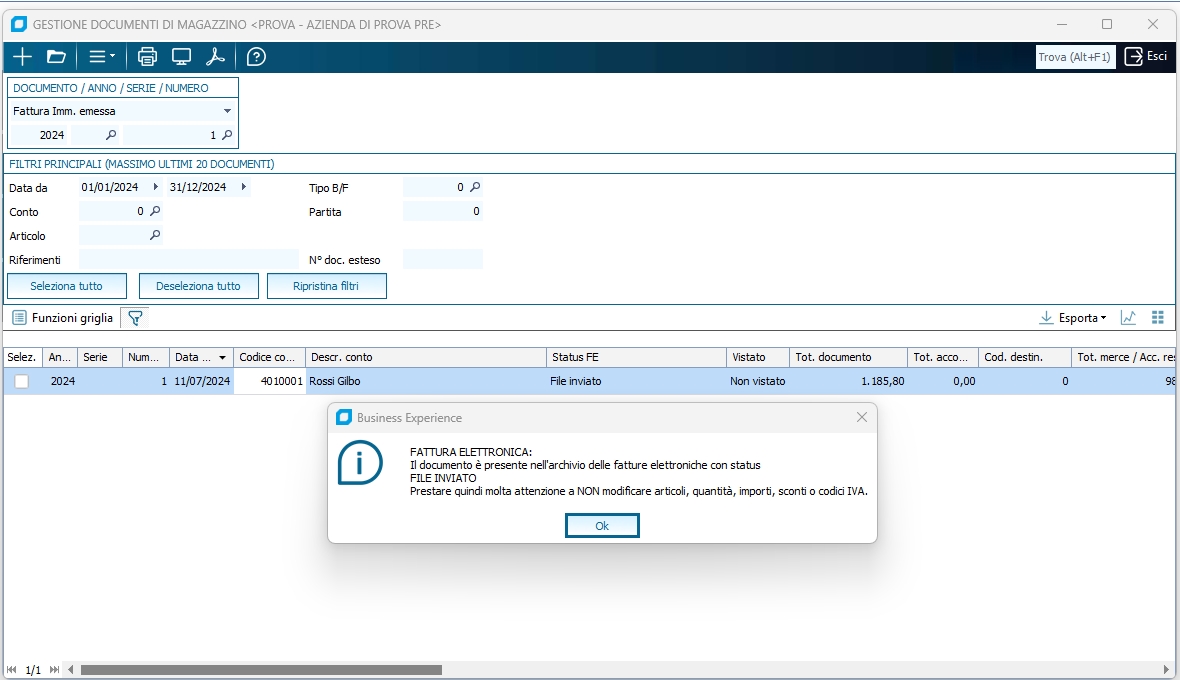Click the Codice co... column header

[269, 357]
